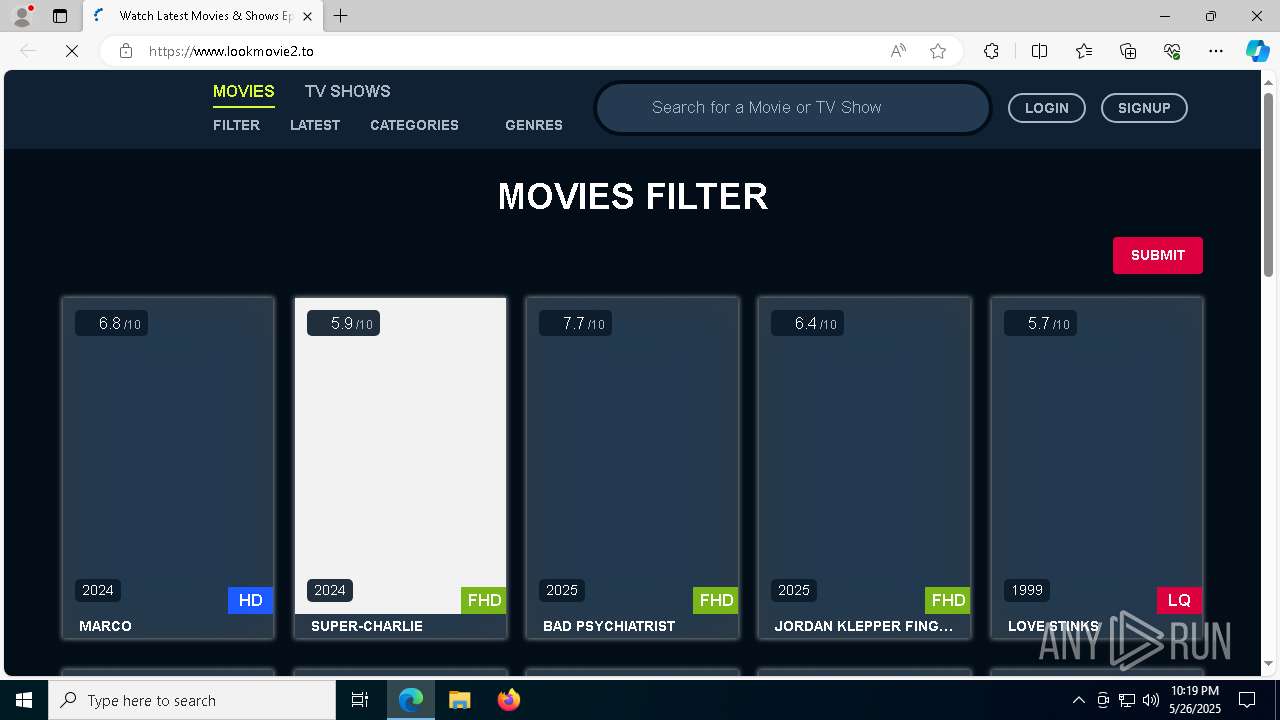
Task: Open File Explorer from taskbar
Action: [459, 700]
